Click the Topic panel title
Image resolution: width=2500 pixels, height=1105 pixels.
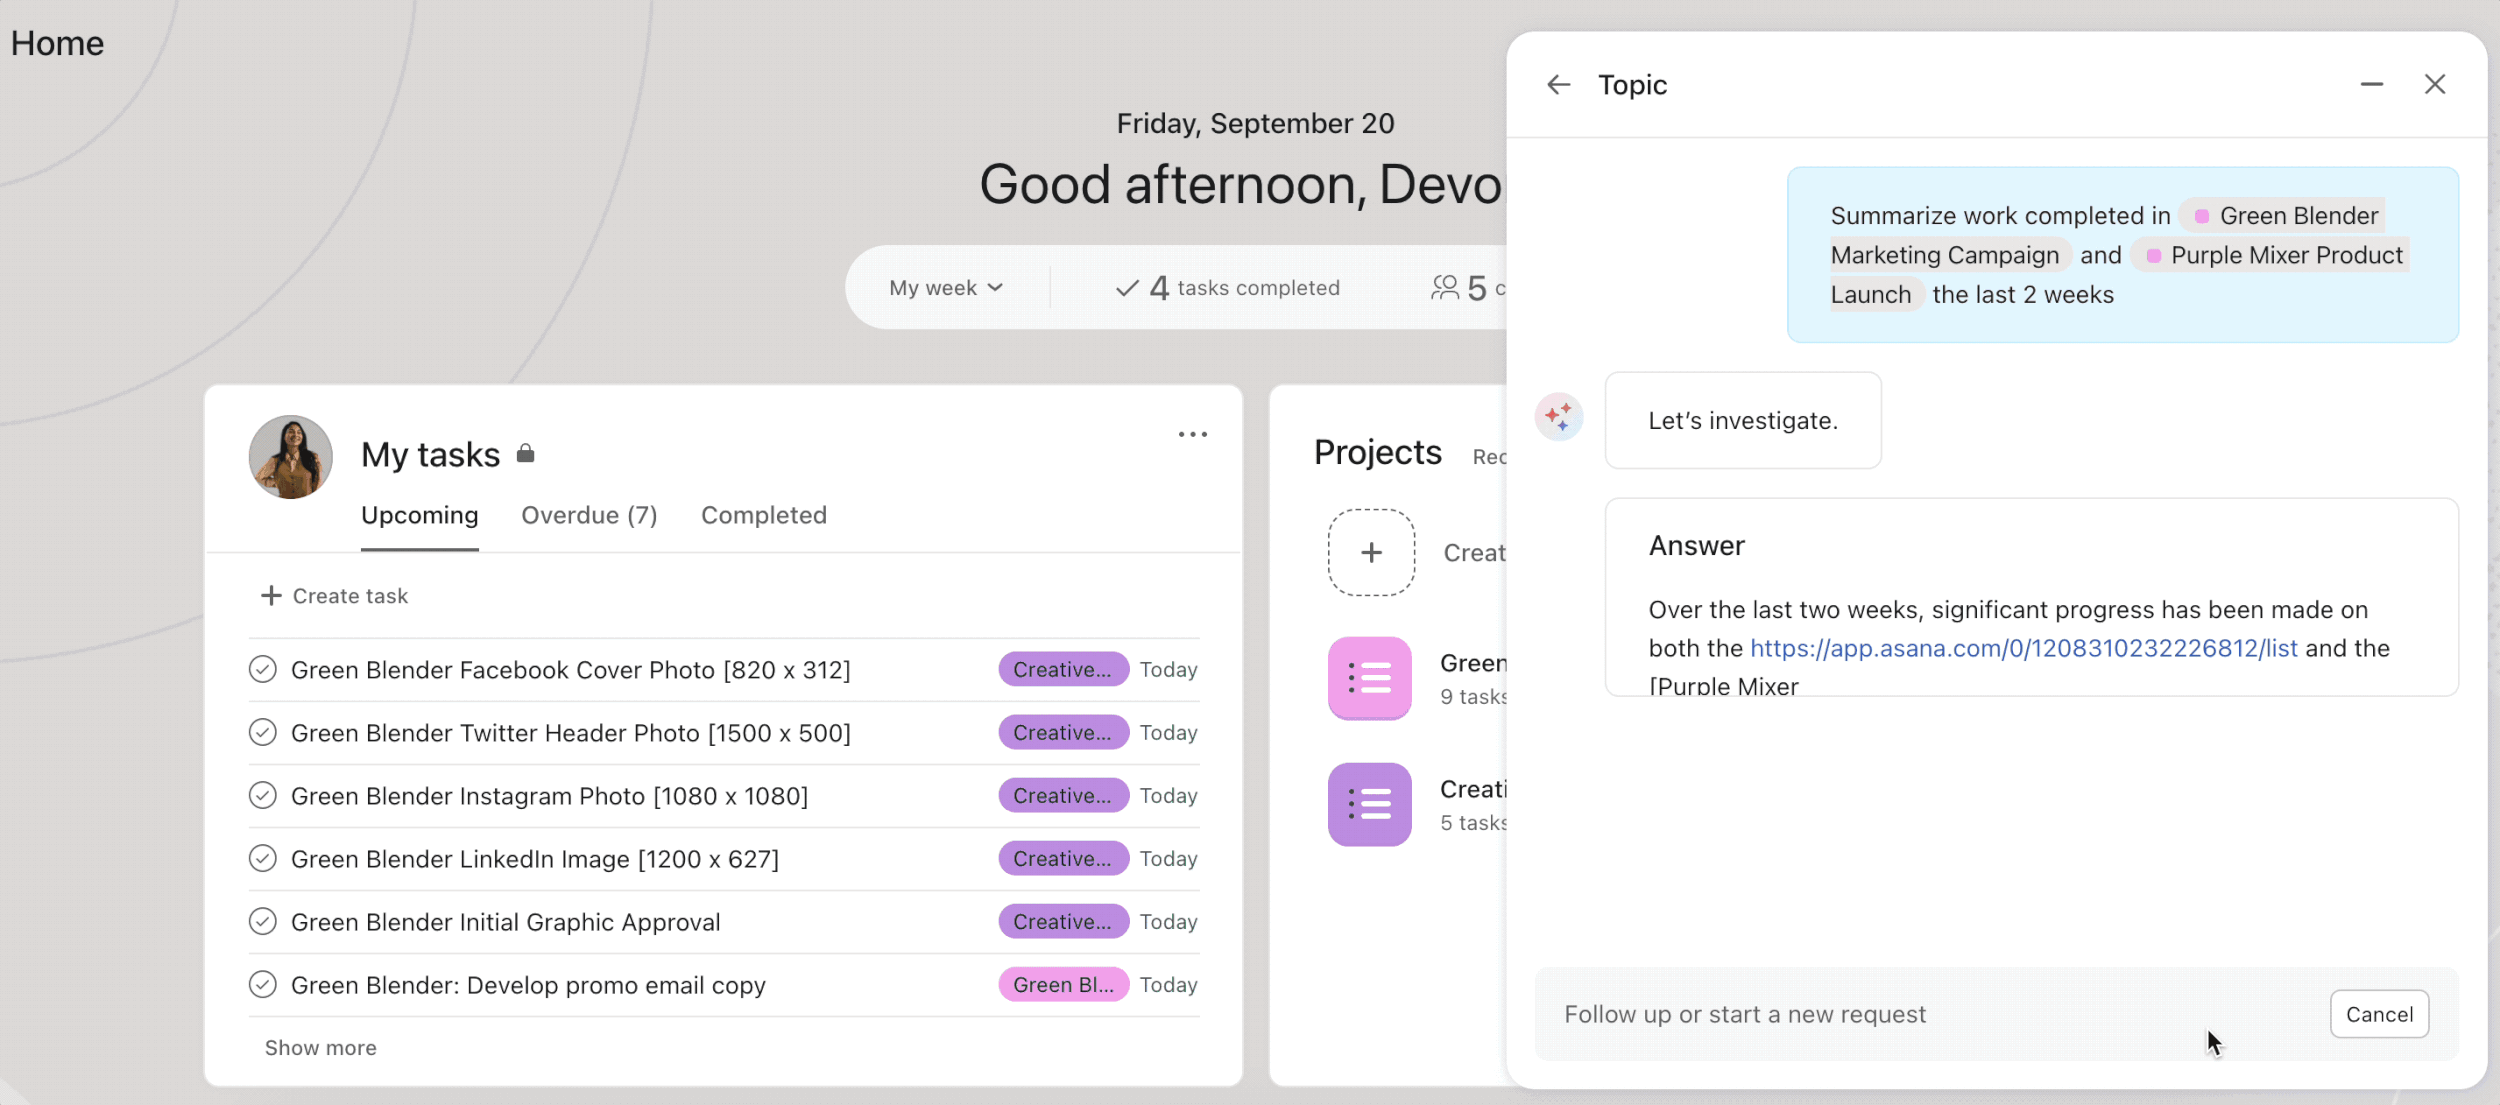pos(1632,85)
